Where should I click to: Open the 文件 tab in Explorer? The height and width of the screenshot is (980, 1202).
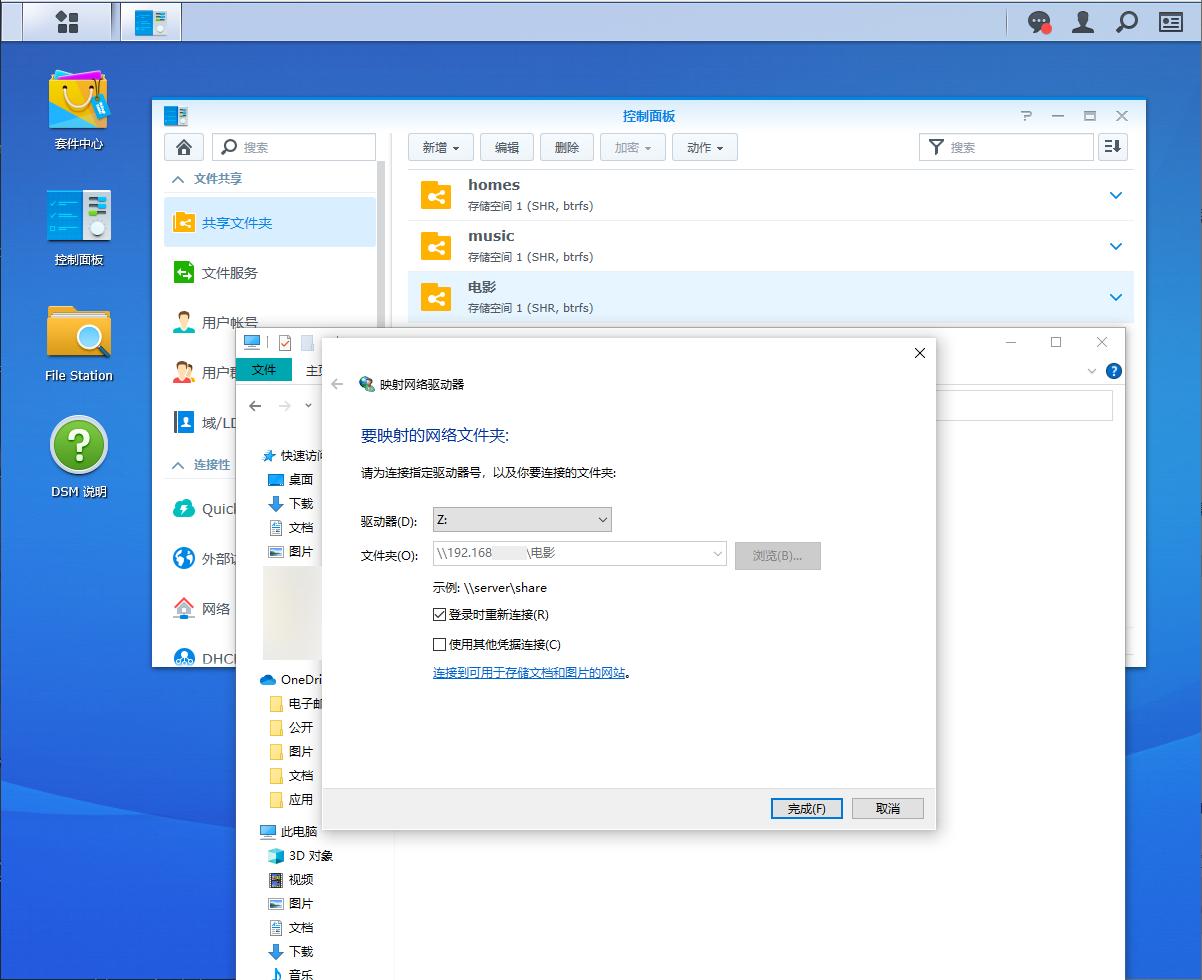264,370
